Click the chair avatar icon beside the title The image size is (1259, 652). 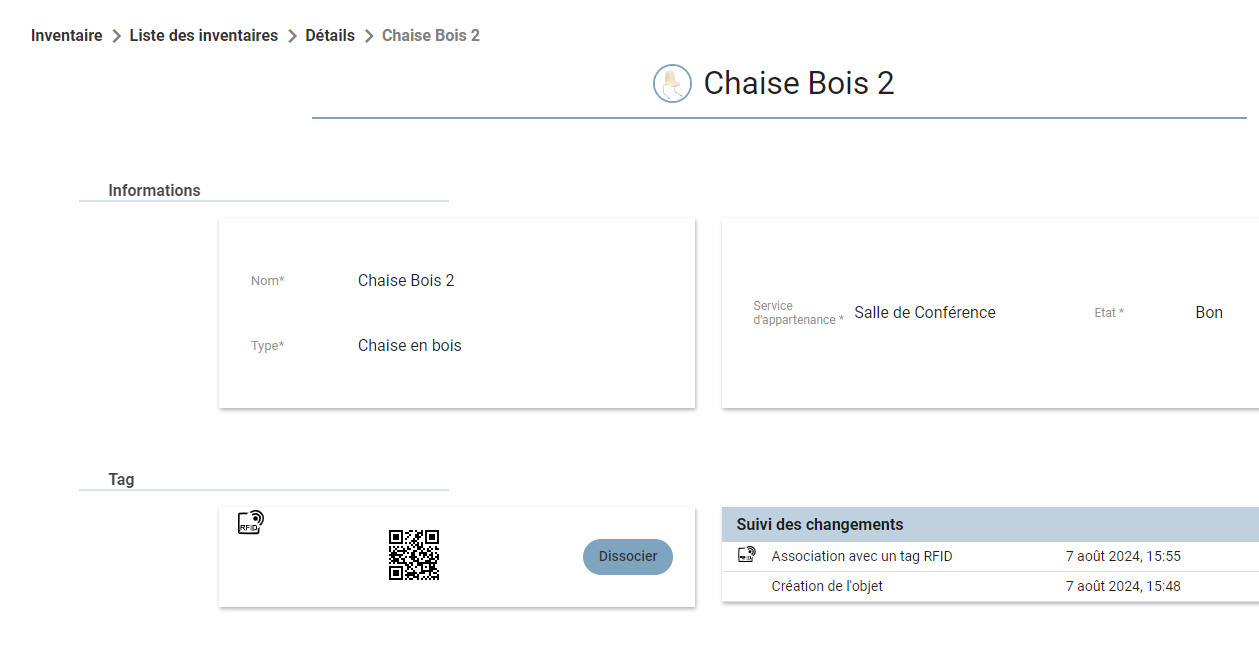(673, 83)
